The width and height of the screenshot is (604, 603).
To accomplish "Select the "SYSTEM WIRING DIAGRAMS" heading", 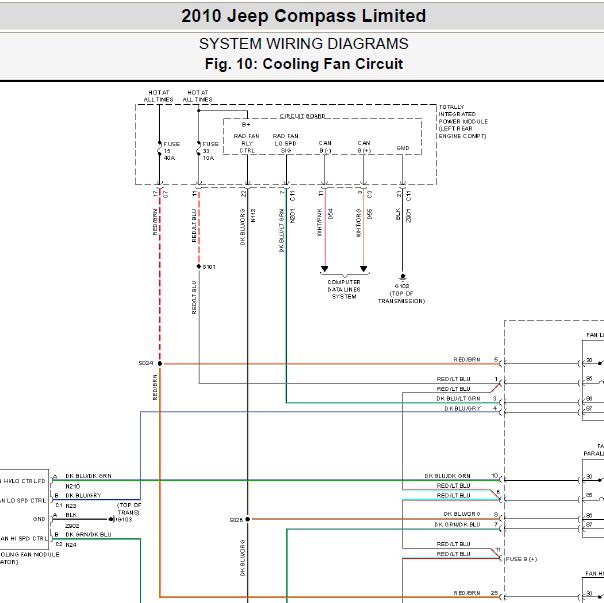I will 304,44.
